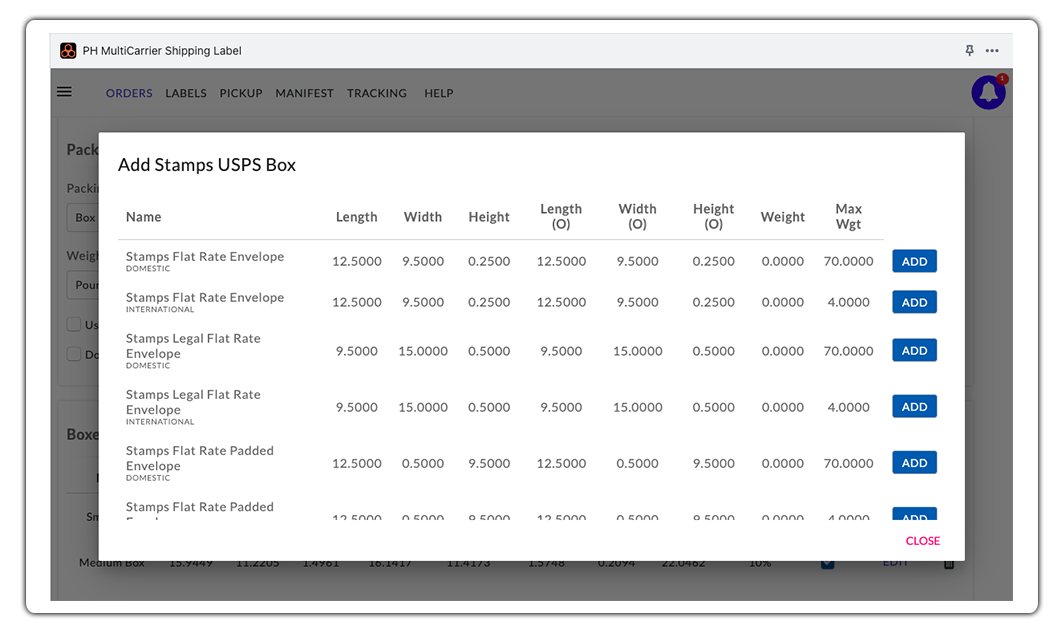Click Height 0.2500 for domestic Flat Rate Envelope

(489, 261)
